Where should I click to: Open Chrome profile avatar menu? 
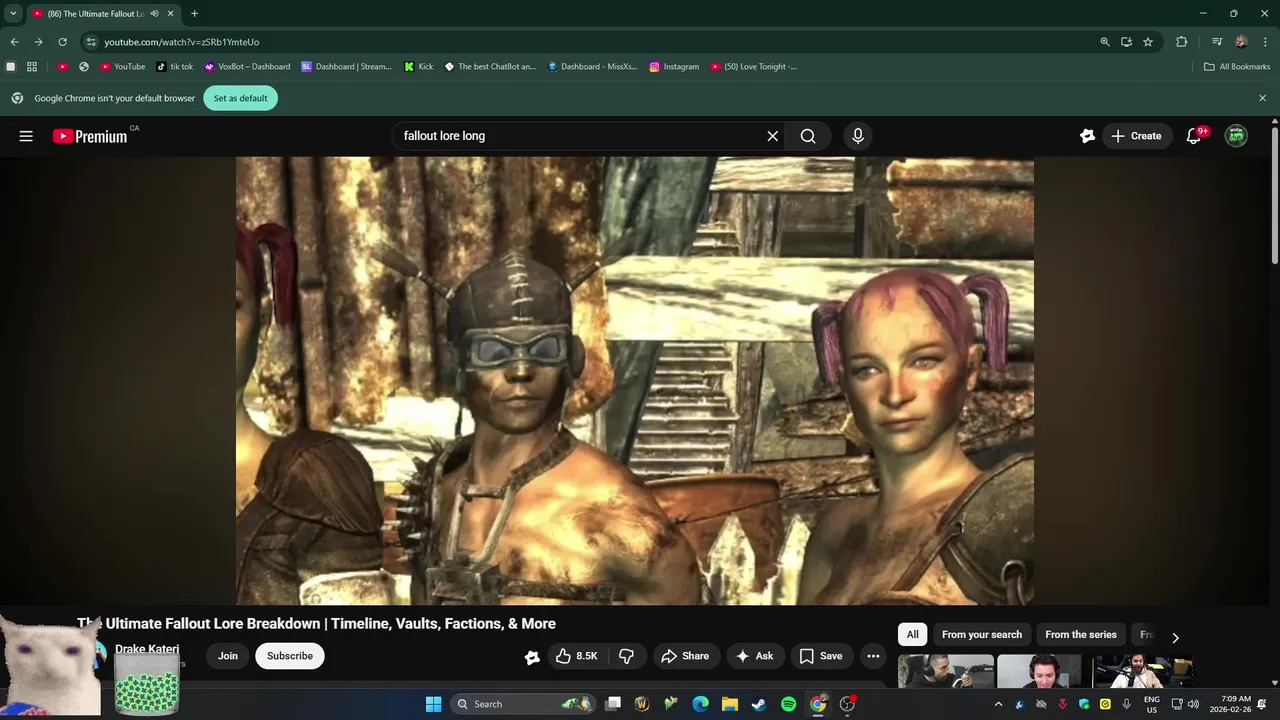coord(1241,42)
